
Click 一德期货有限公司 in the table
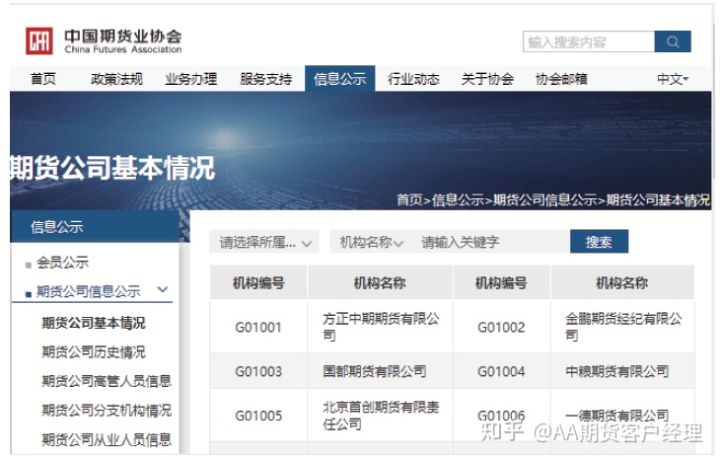[x=617, y=416]
